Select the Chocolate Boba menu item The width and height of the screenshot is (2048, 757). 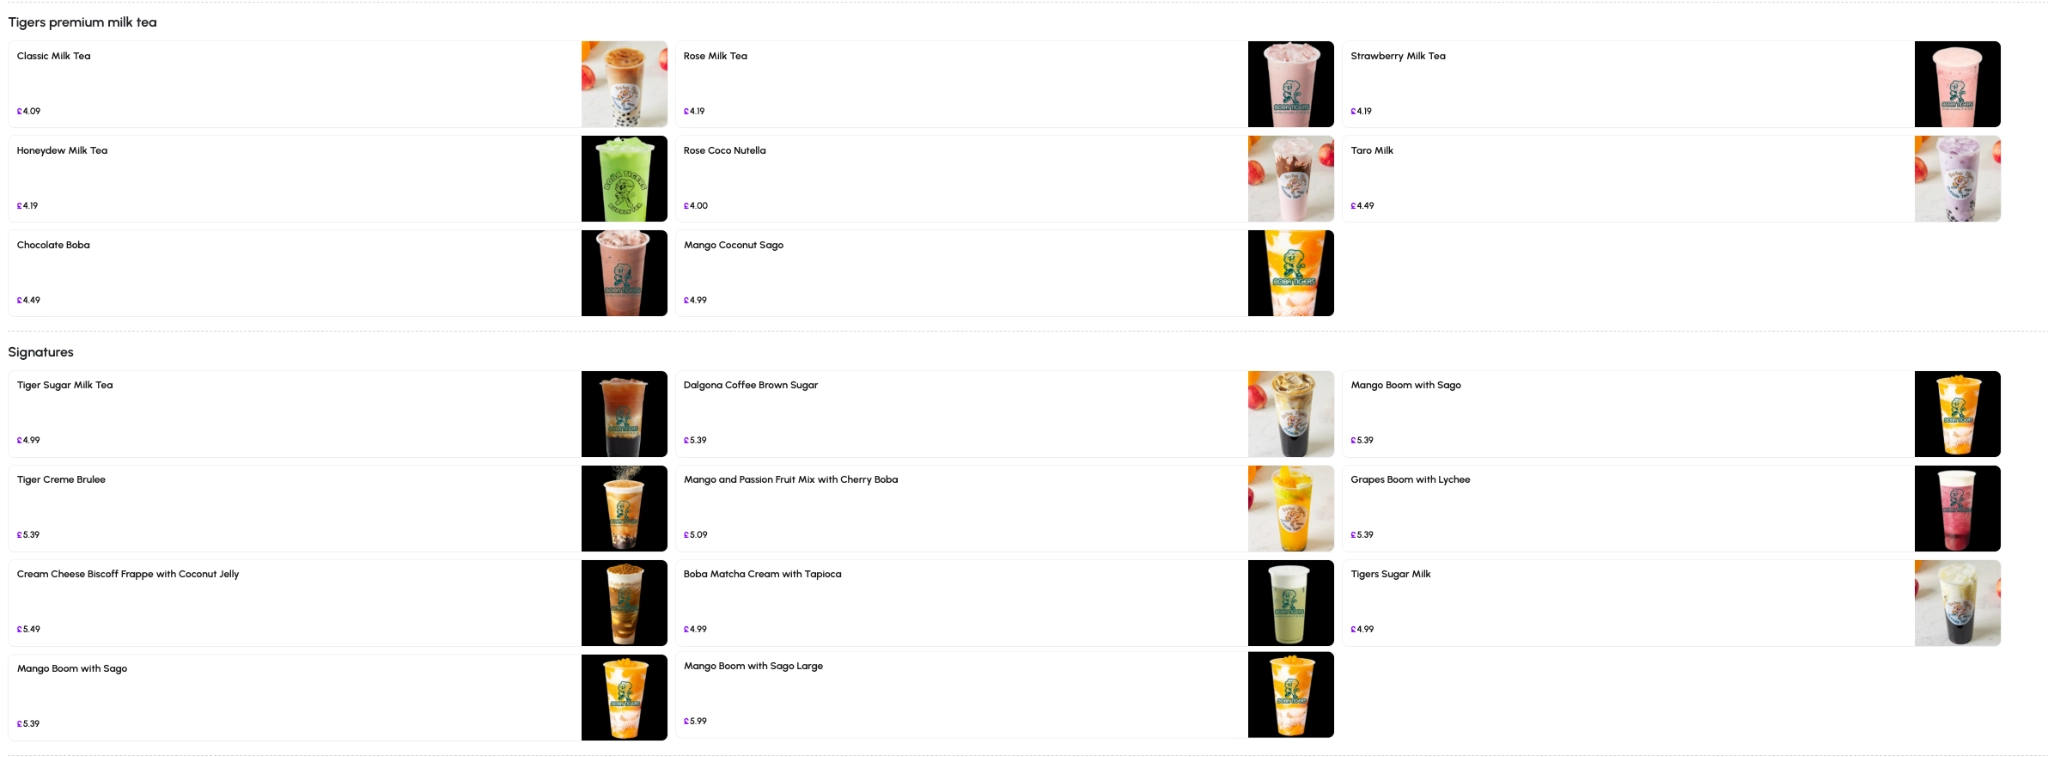(x=338, y=273)
